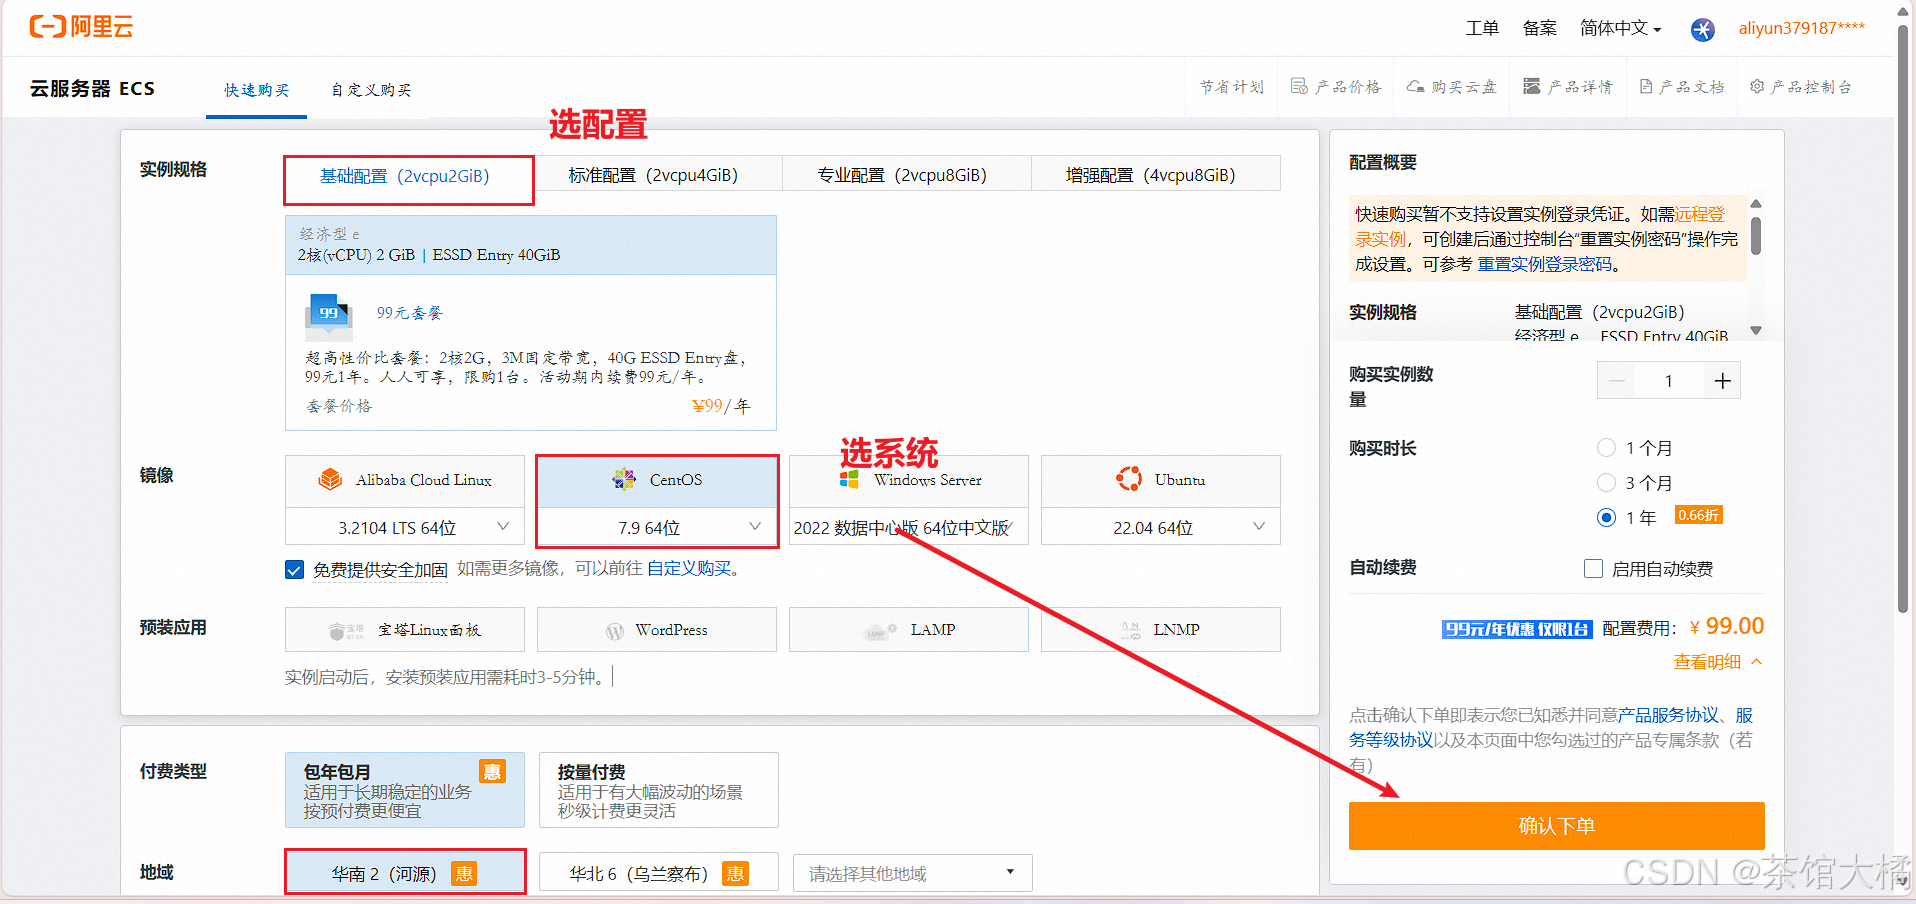Switch to 自定义购买 tab

click(x=371, y=90)
